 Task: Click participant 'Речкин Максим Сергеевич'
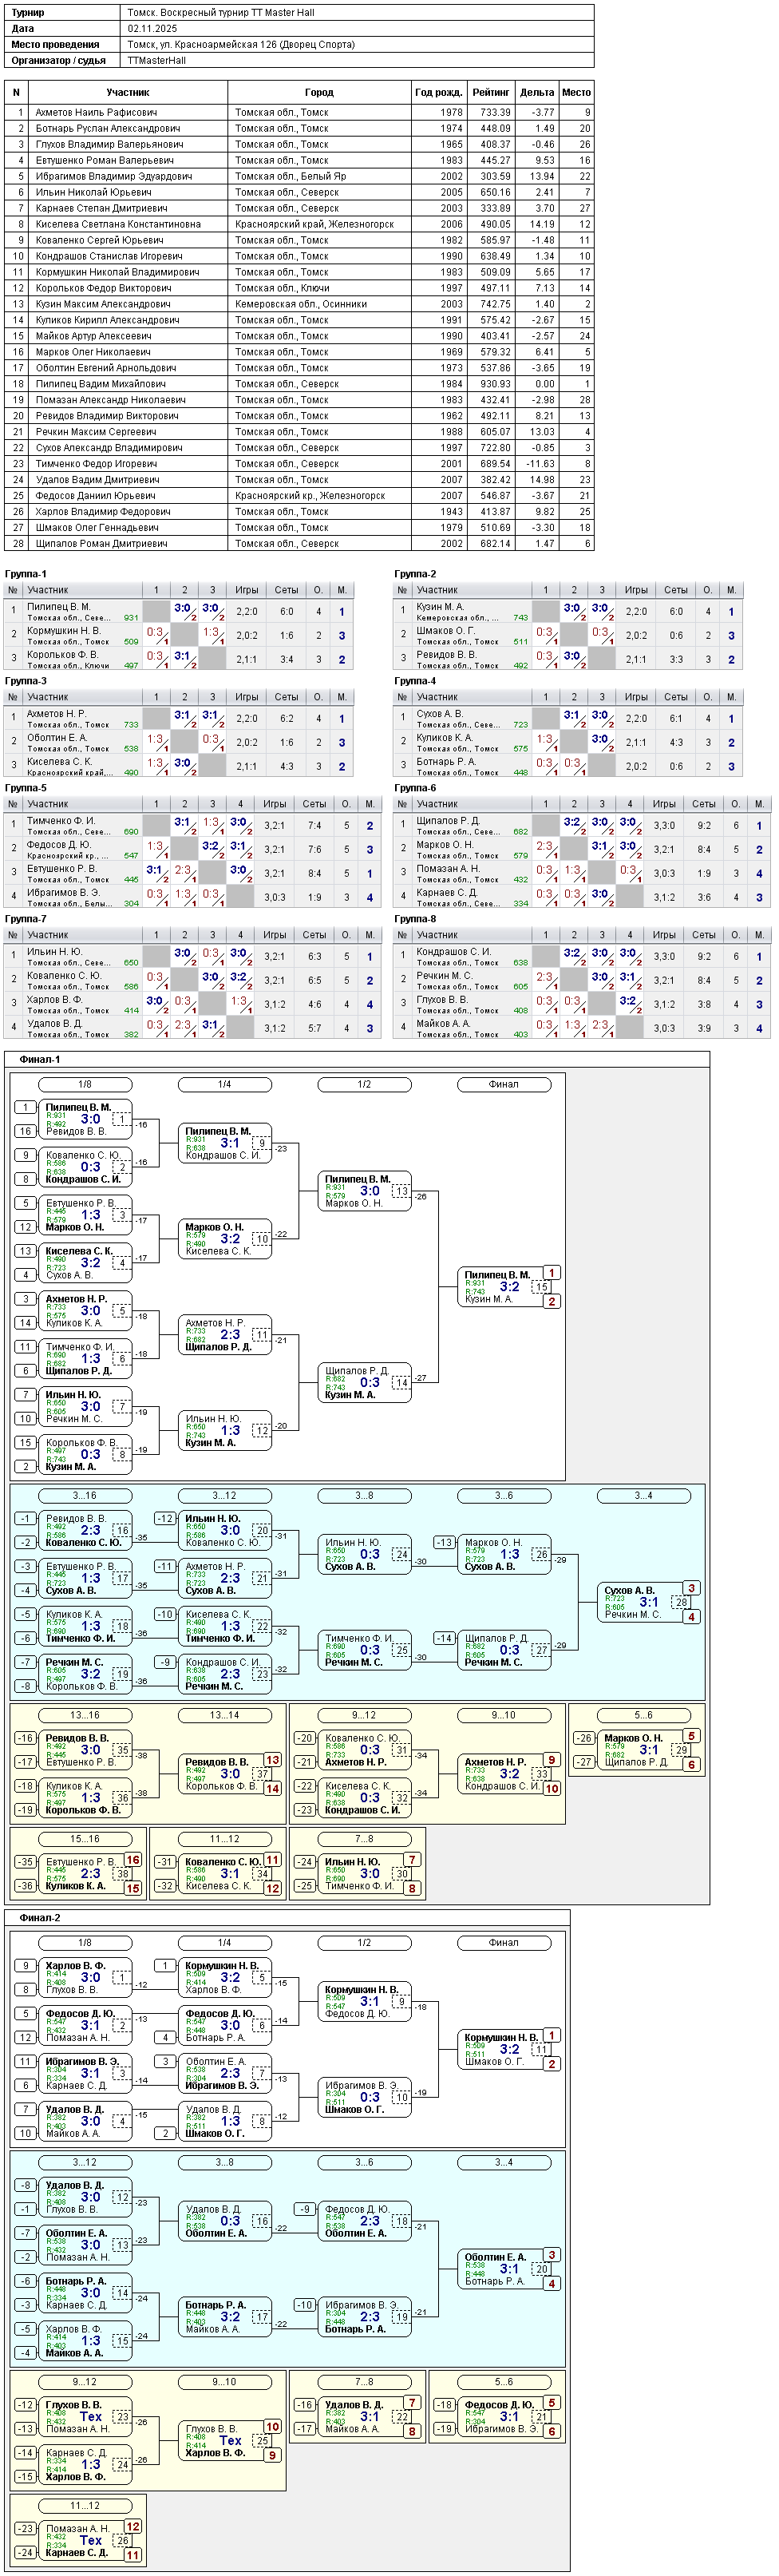coord(95,433)
